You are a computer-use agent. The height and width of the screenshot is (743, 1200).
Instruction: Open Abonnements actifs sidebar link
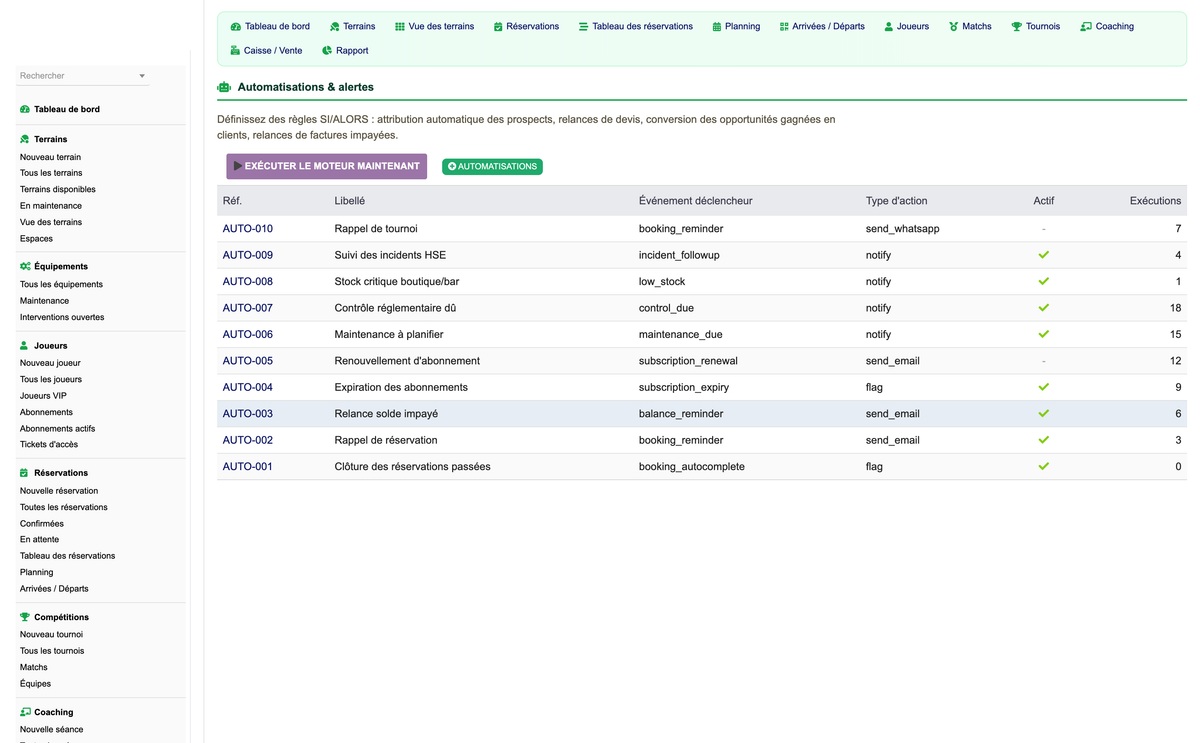(x=57, y=429)
